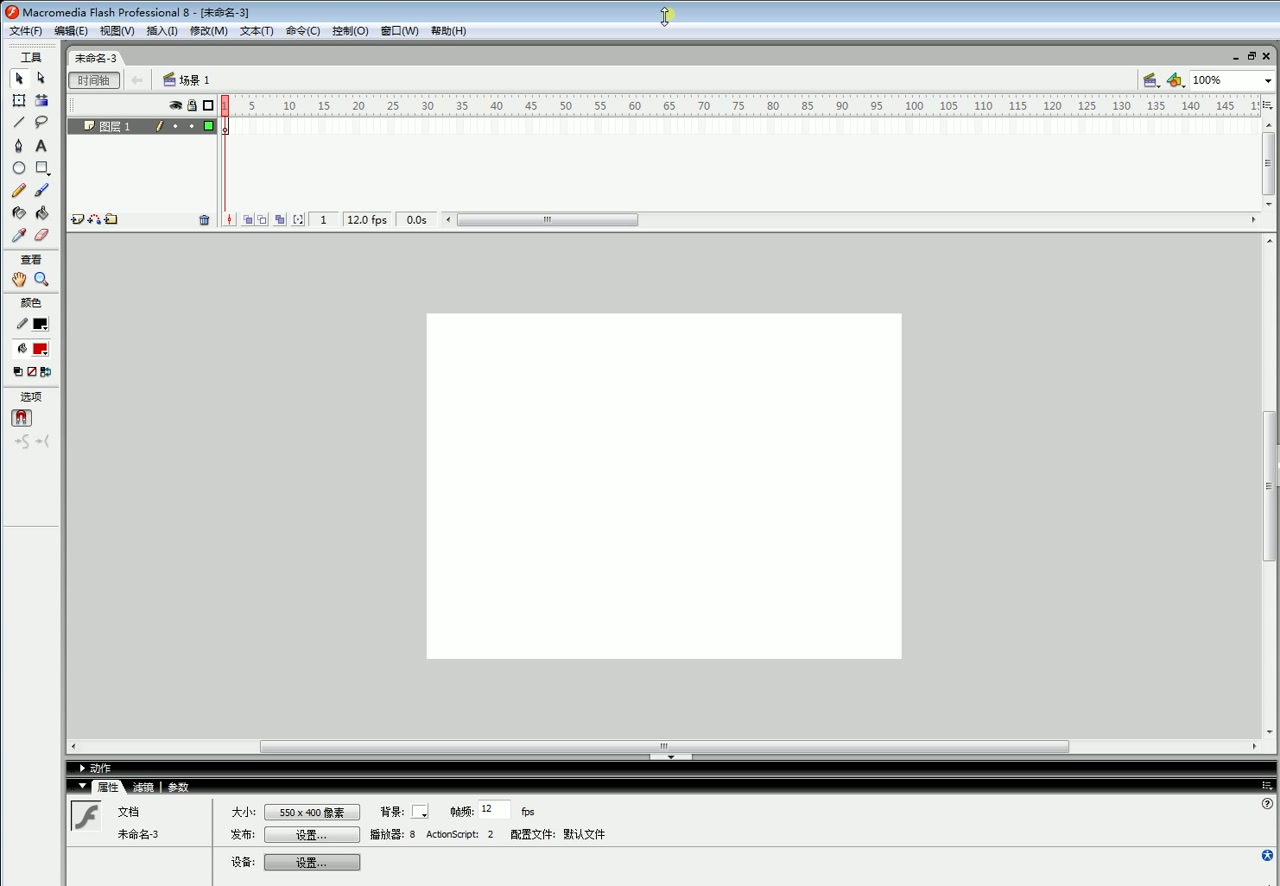
Task: Open the 窗口(W) menu
Action: coord(399,31)
